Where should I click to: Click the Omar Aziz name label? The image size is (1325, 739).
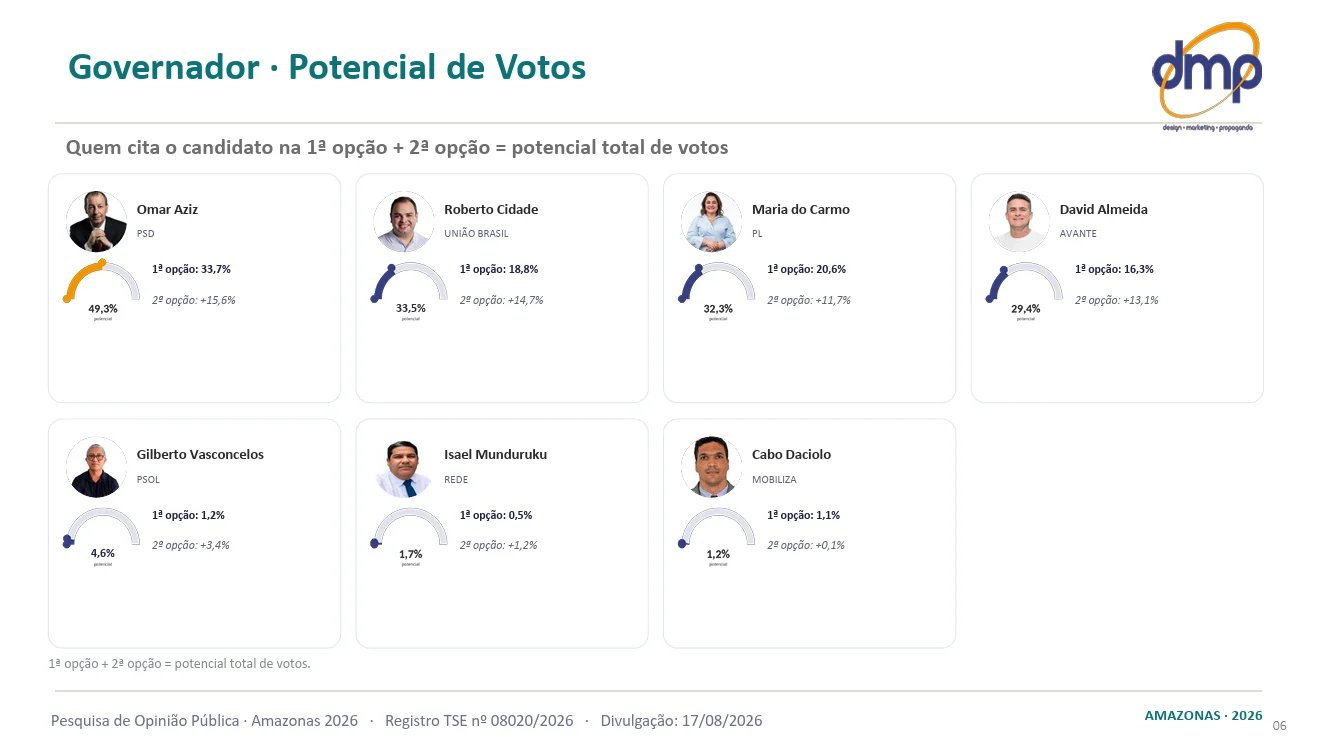(x=167, y=209)
